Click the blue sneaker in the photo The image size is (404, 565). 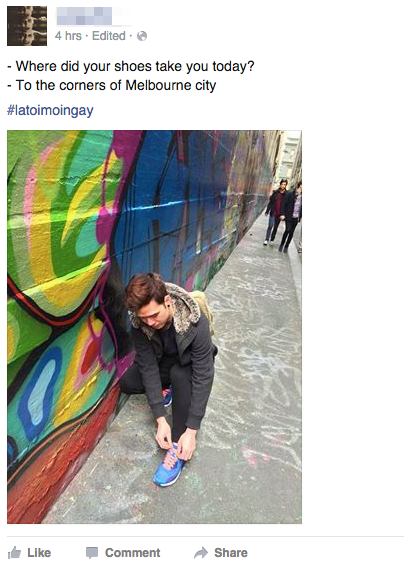169,467
